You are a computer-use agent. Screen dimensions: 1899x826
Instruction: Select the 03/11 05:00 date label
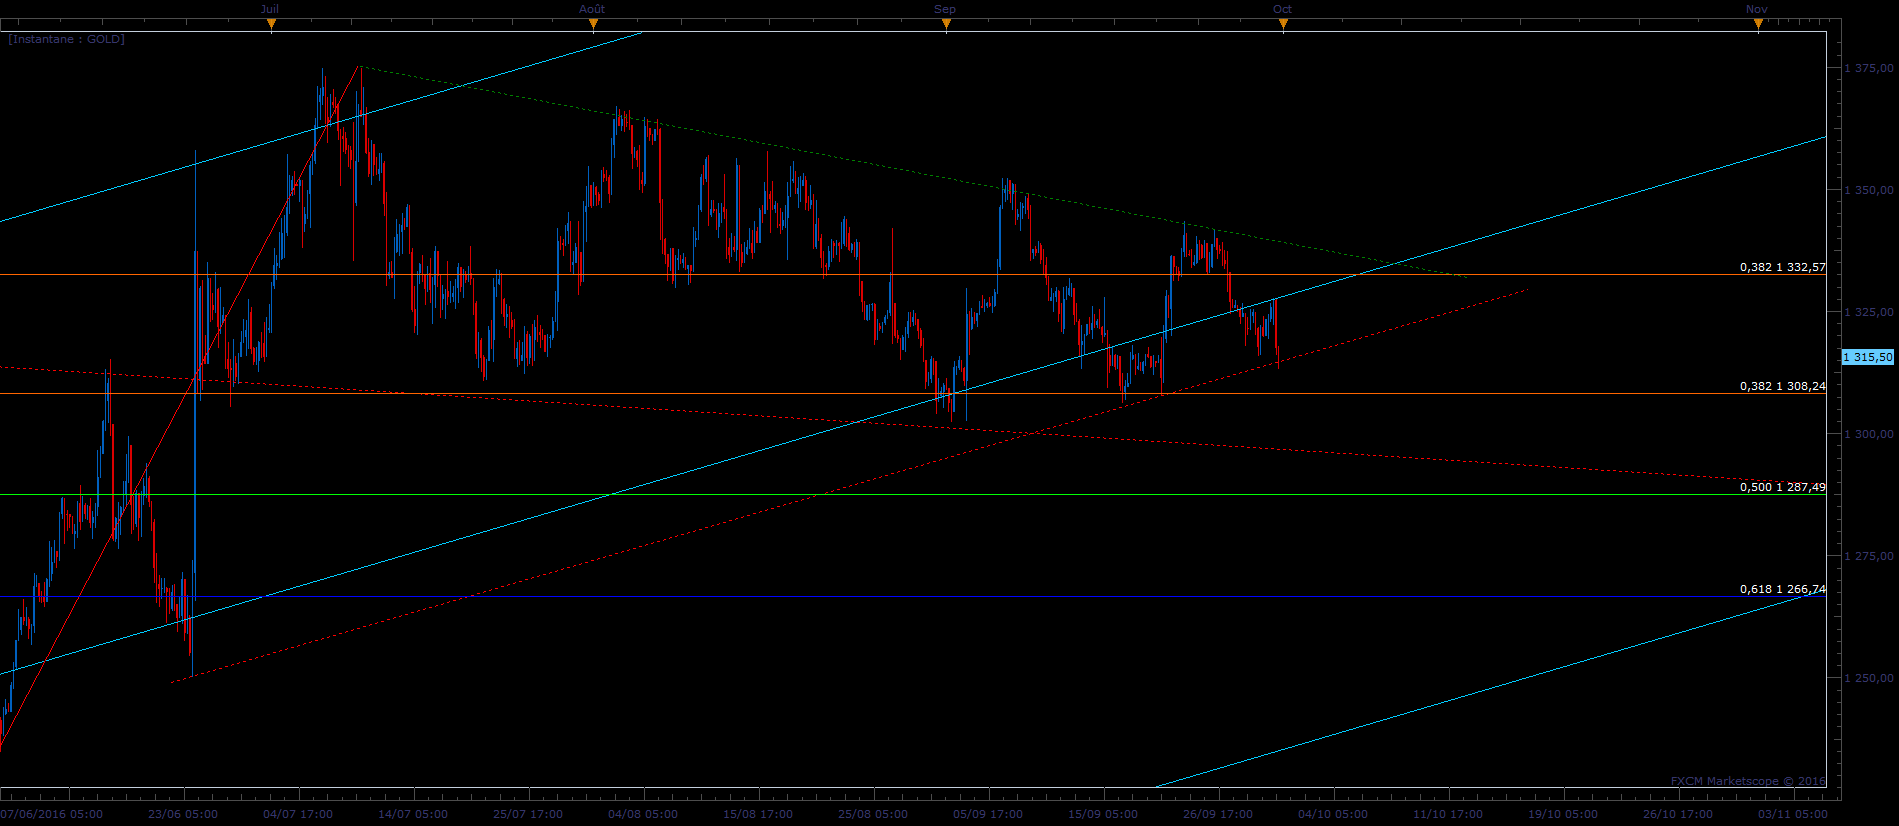(x=1793, y=814)
